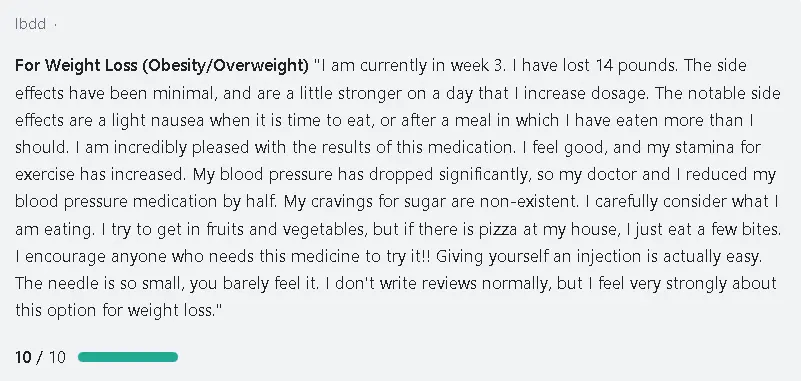Screen dimensions: 801x381
Task: Click the bold '10' rating score
Action: [23, 357]
